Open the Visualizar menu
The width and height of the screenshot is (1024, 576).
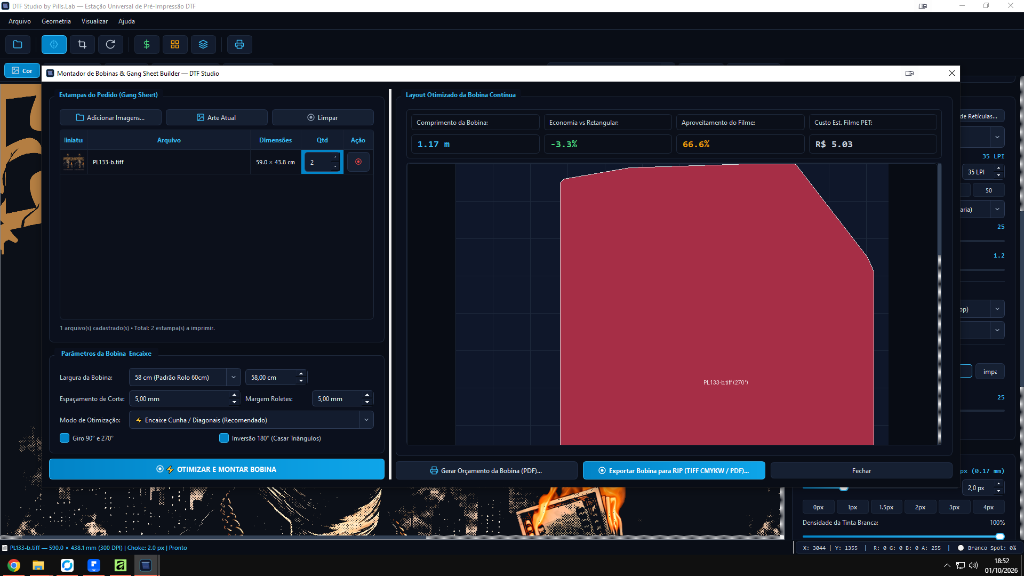95,22
